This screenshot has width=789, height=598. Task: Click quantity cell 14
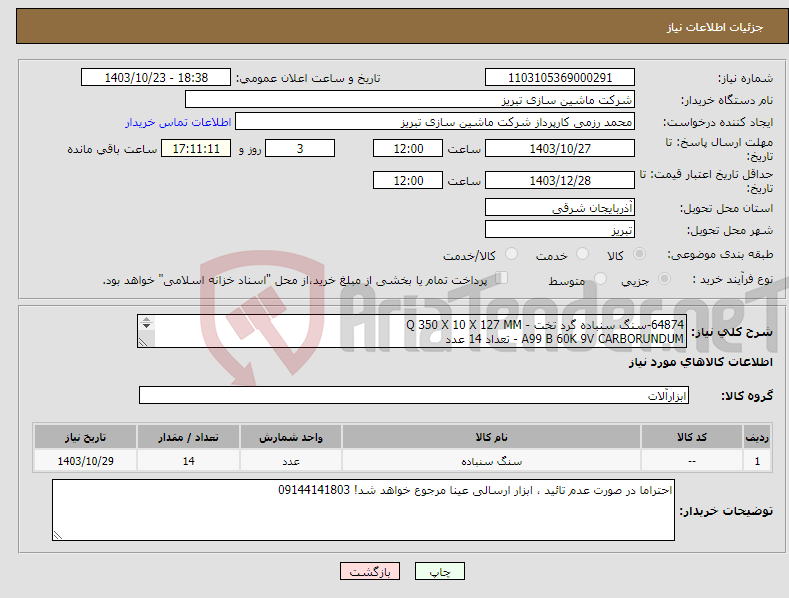point(188,461)
